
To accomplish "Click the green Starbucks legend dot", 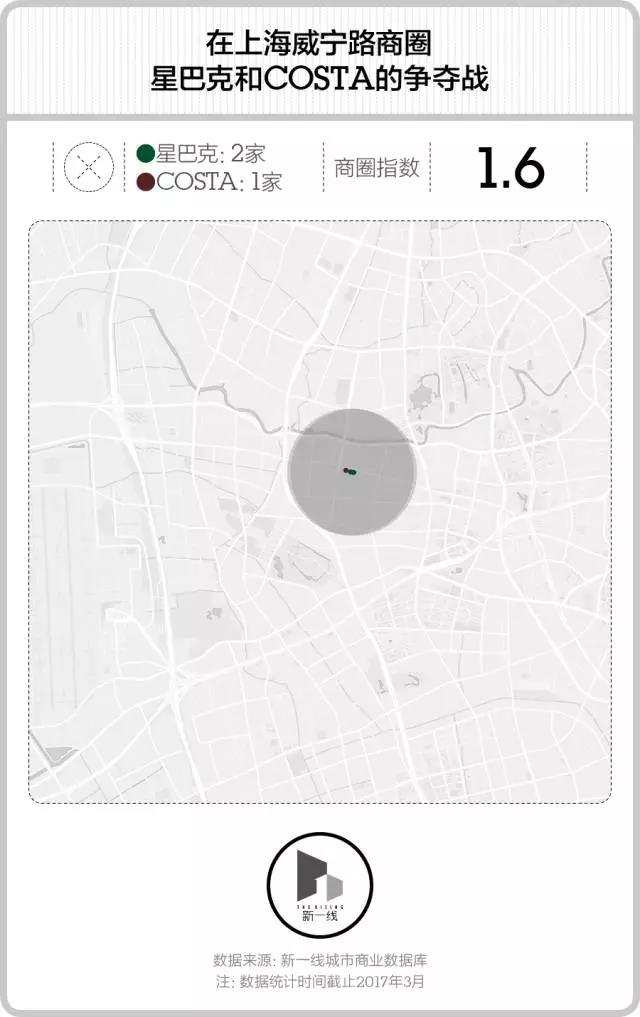I will click(x=146, y=153).
